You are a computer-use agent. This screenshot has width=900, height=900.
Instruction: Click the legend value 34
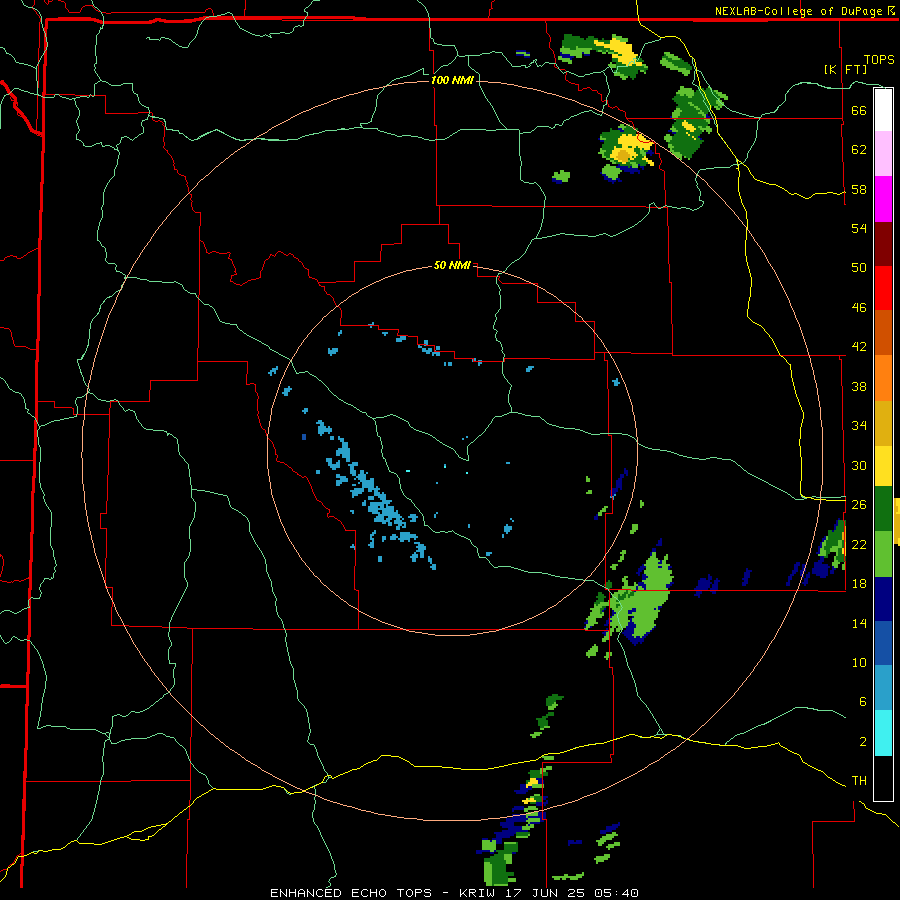pos(859,426)
